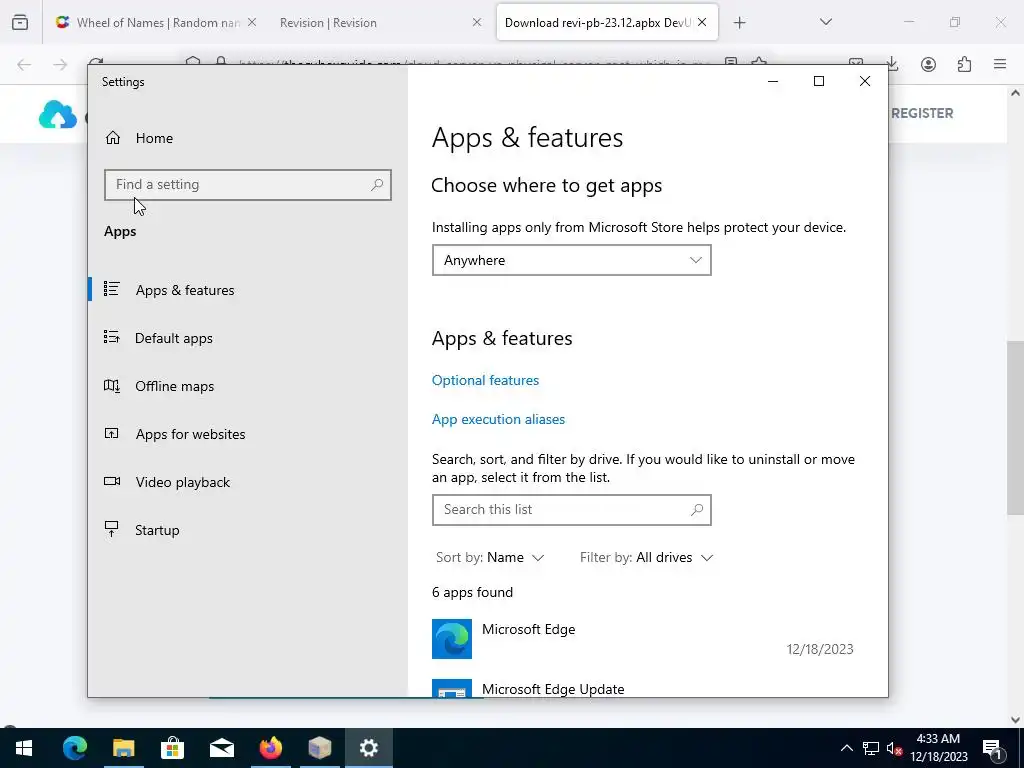Expand the Filter by All drives dropdown
1024x768 pixels.
click(x=646, y=557)
